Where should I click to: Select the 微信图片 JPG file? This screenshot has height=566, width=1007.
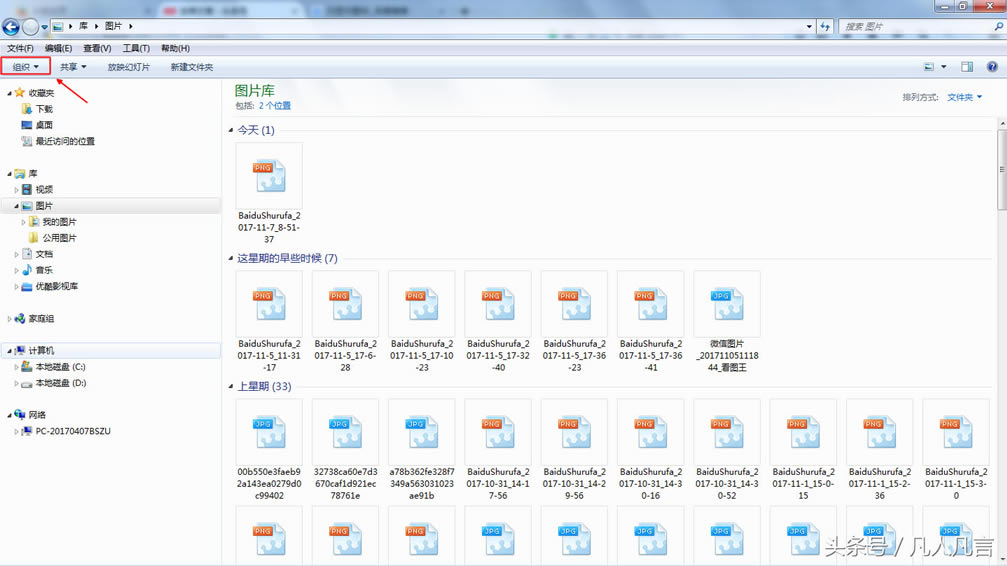(x=727, y=304)
